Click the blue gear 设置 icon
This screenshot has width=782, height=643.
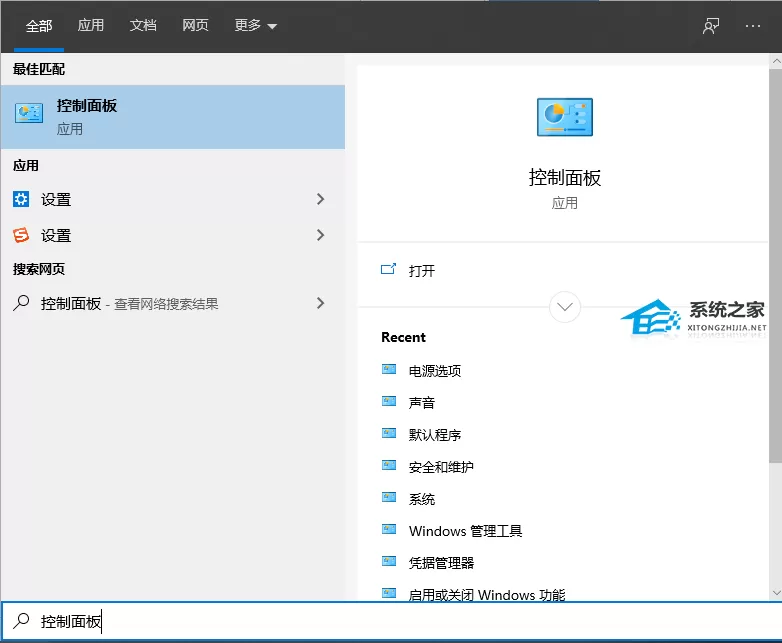click(21, 199)
